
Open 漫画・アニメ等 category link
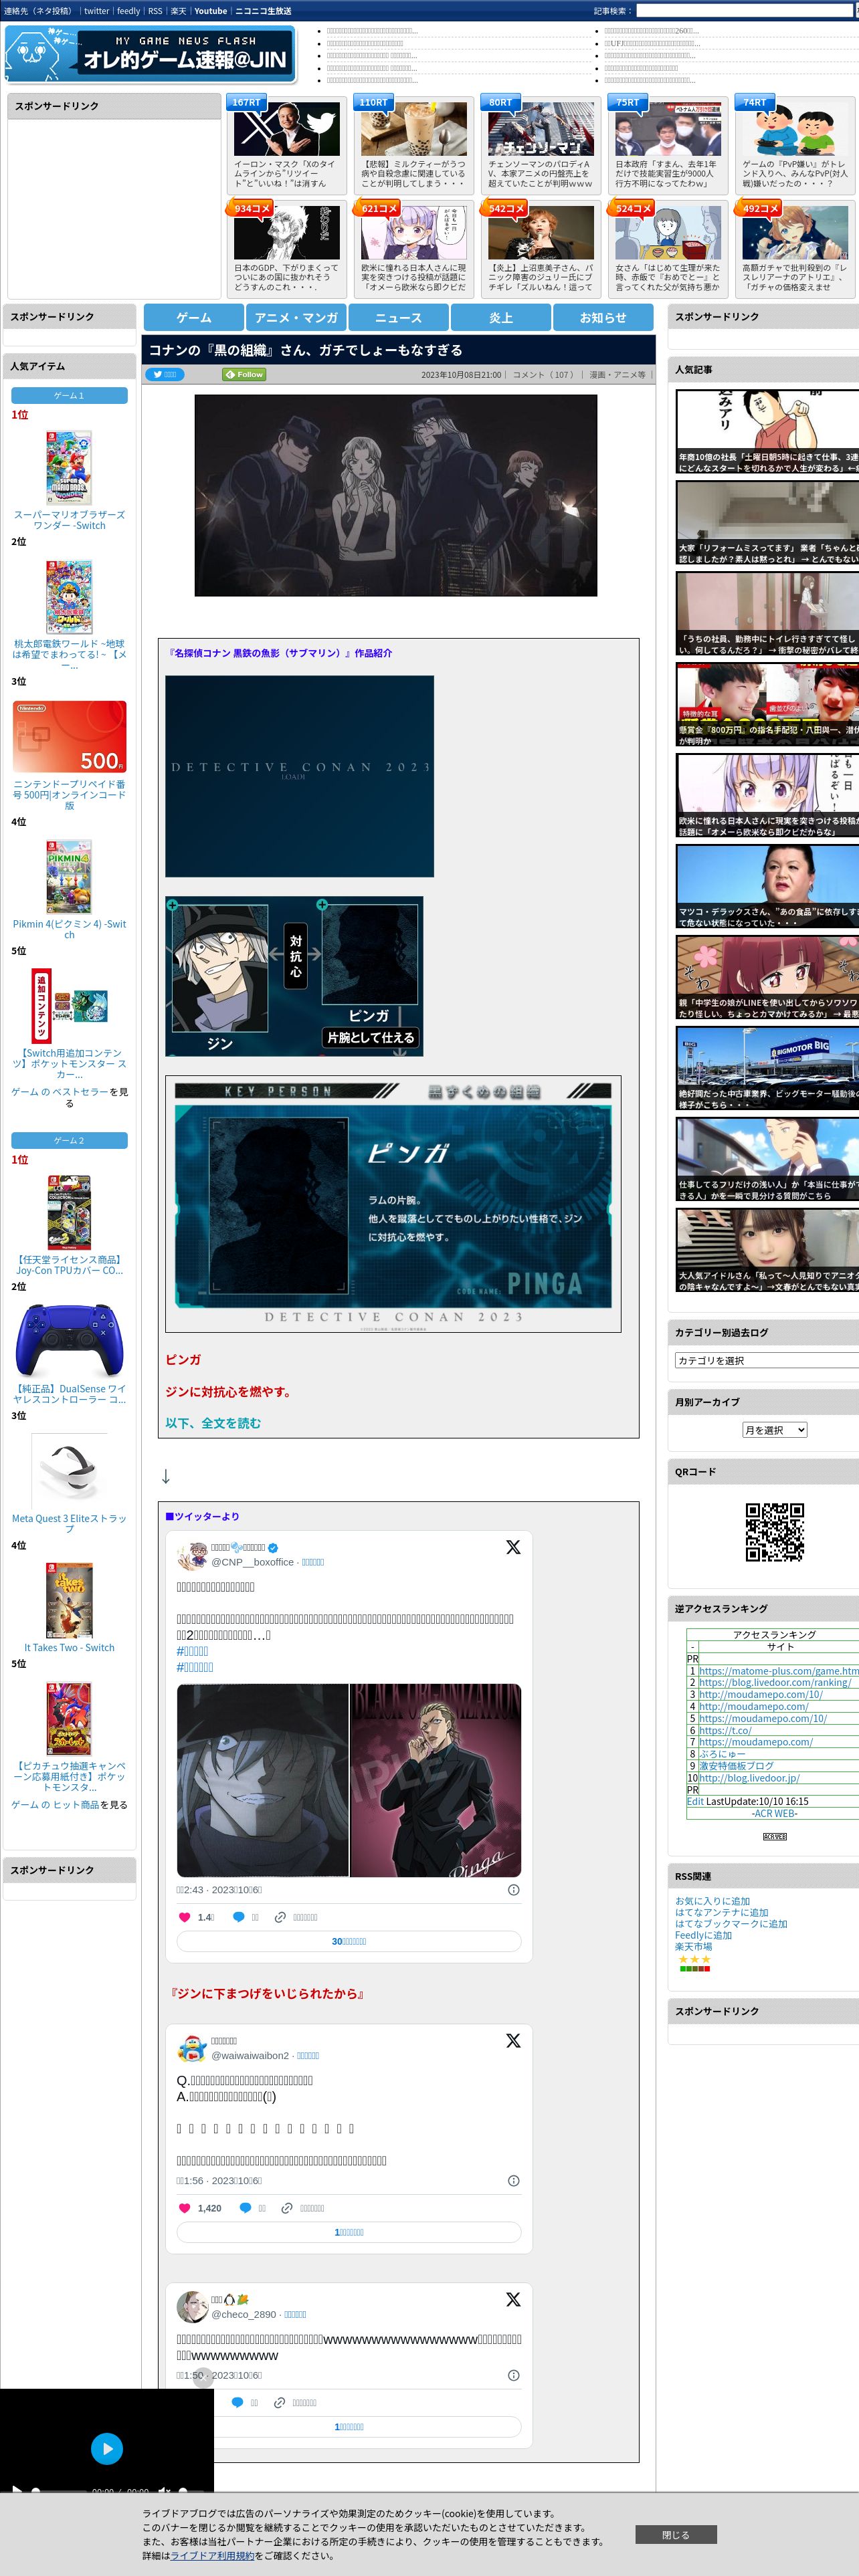617,375
